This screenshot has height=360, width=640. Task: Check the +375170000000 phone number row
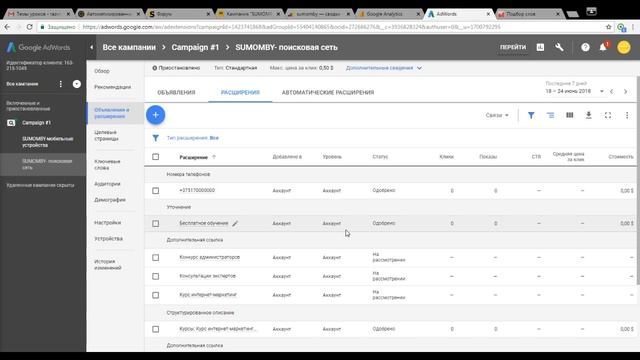(156, 191)
